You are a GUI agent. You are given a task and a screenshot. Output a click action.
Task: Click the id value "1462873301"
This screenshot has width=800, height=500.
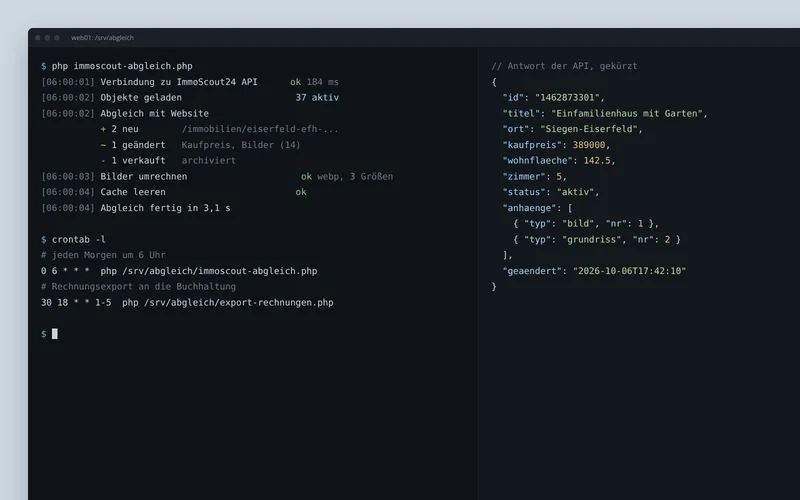coord(569,98)
